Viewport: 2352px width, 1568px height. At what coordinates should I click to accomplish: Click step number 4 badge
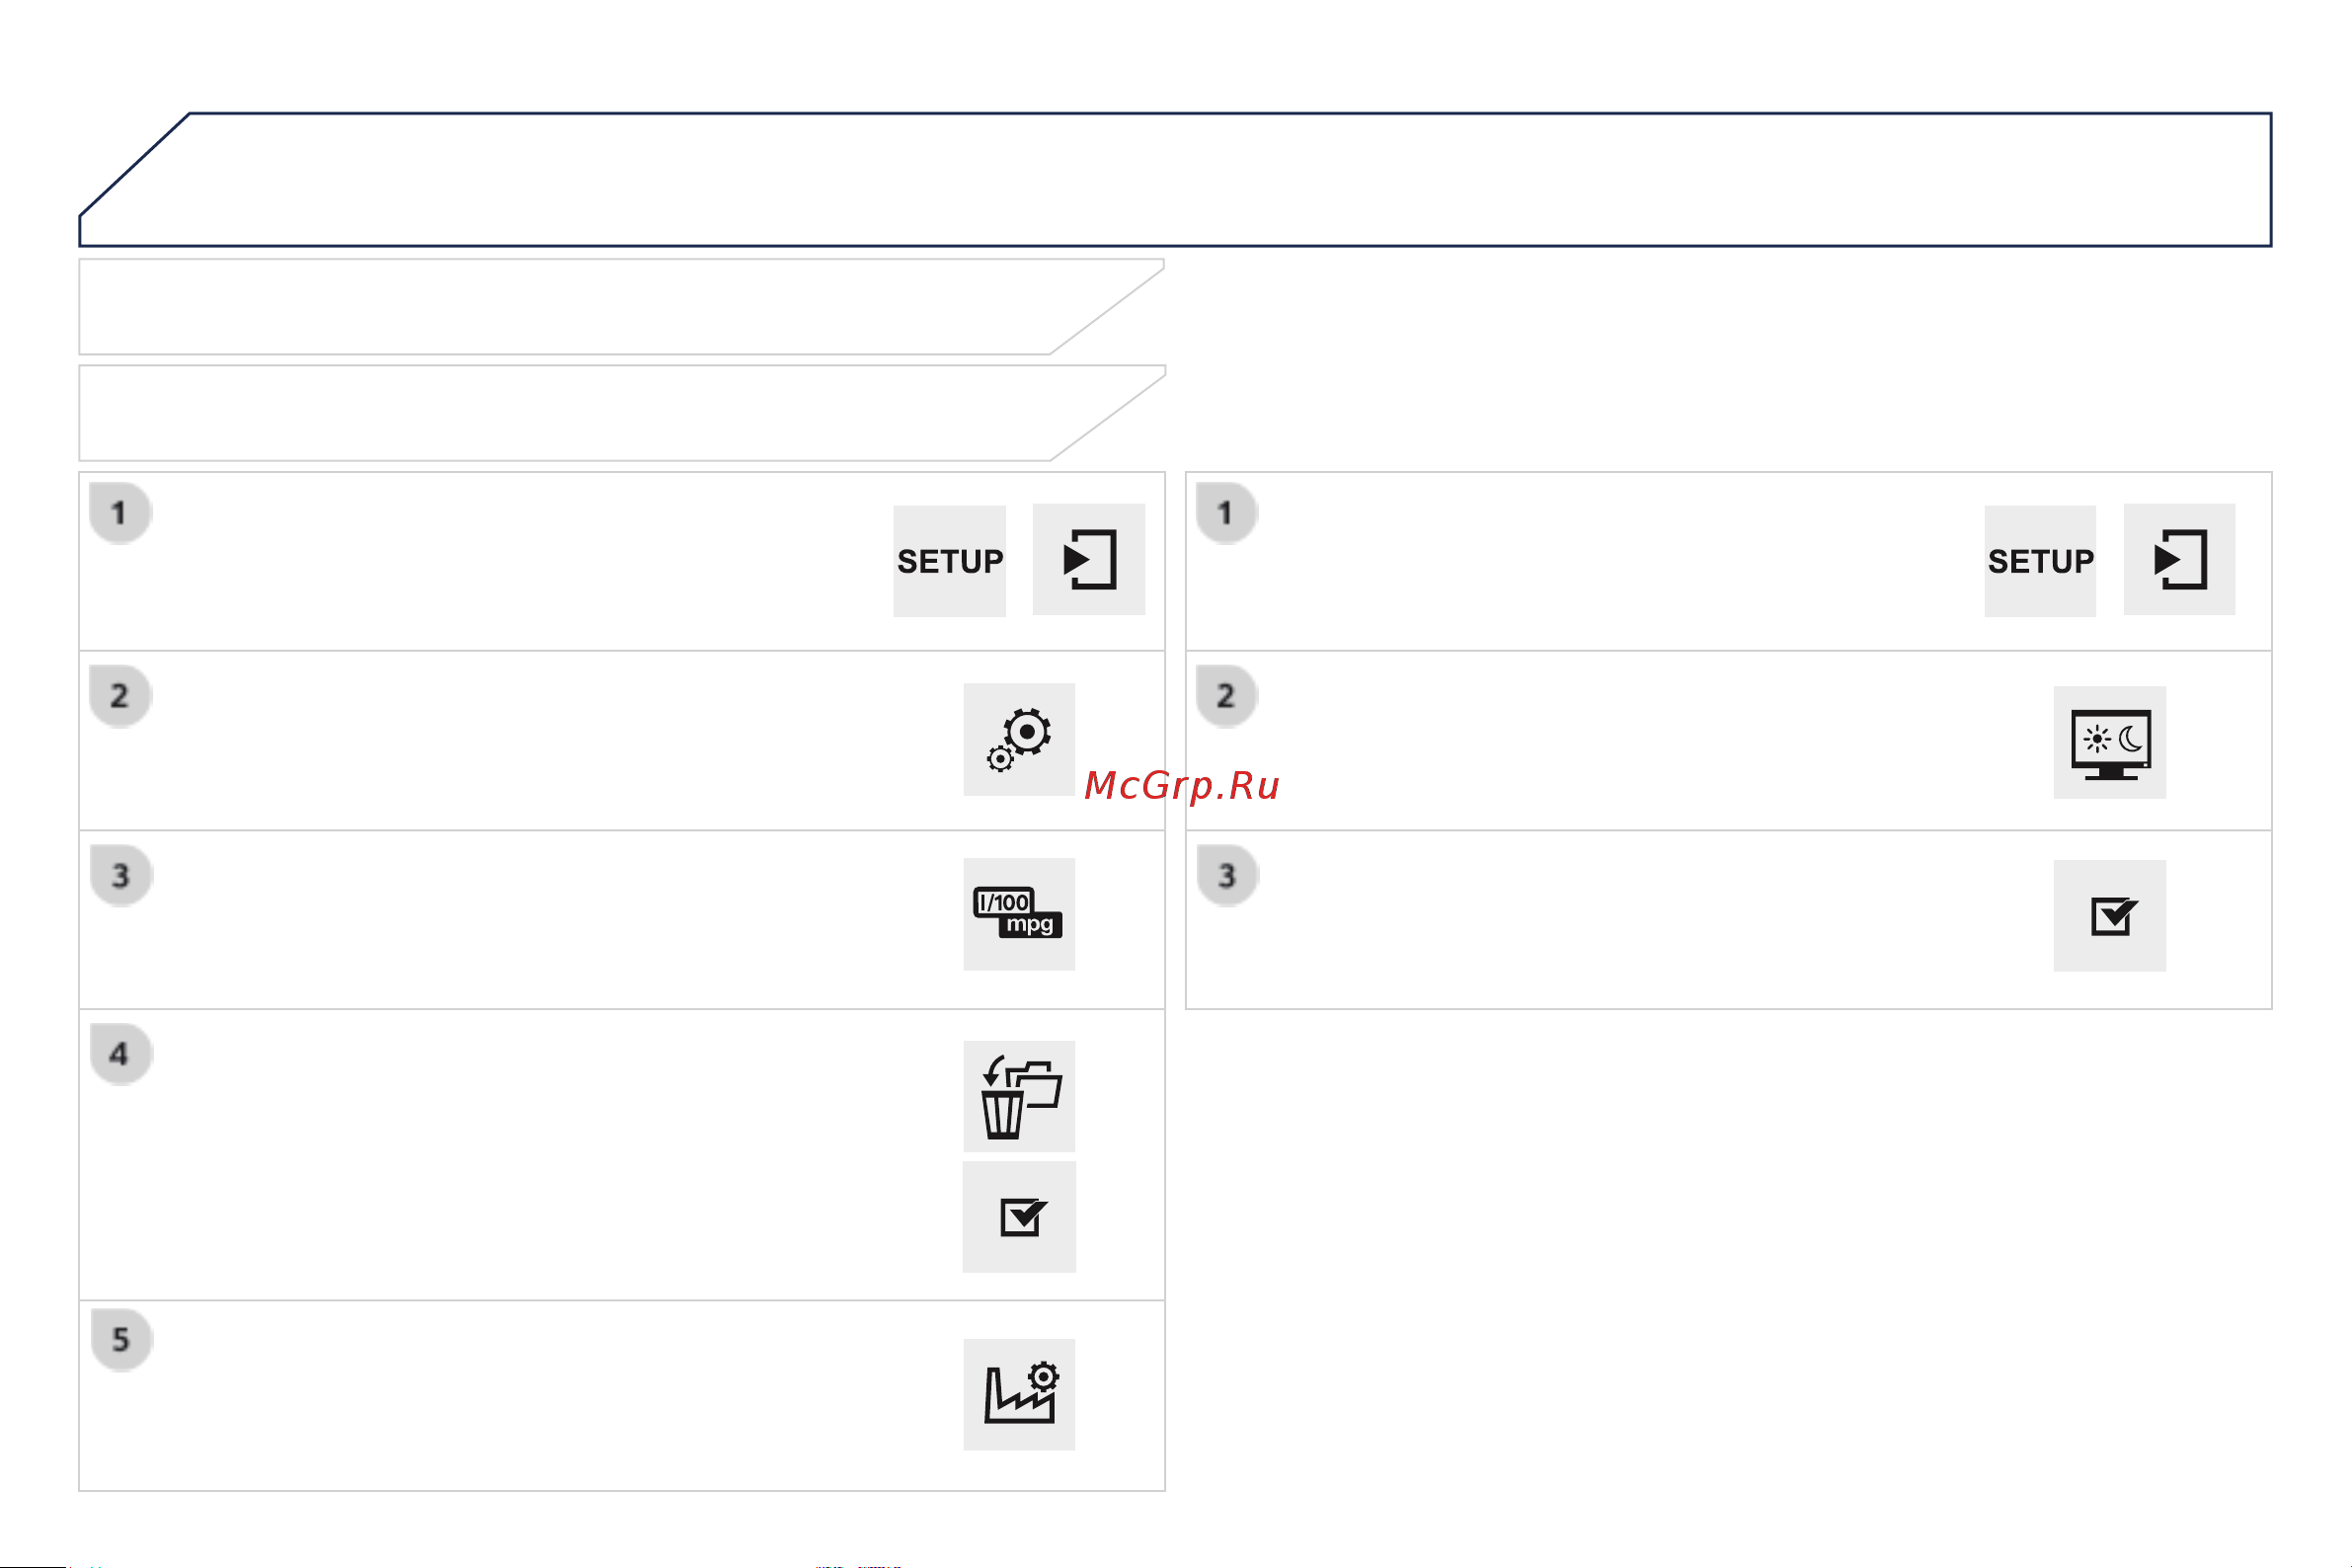click(x=120, y=1053)
